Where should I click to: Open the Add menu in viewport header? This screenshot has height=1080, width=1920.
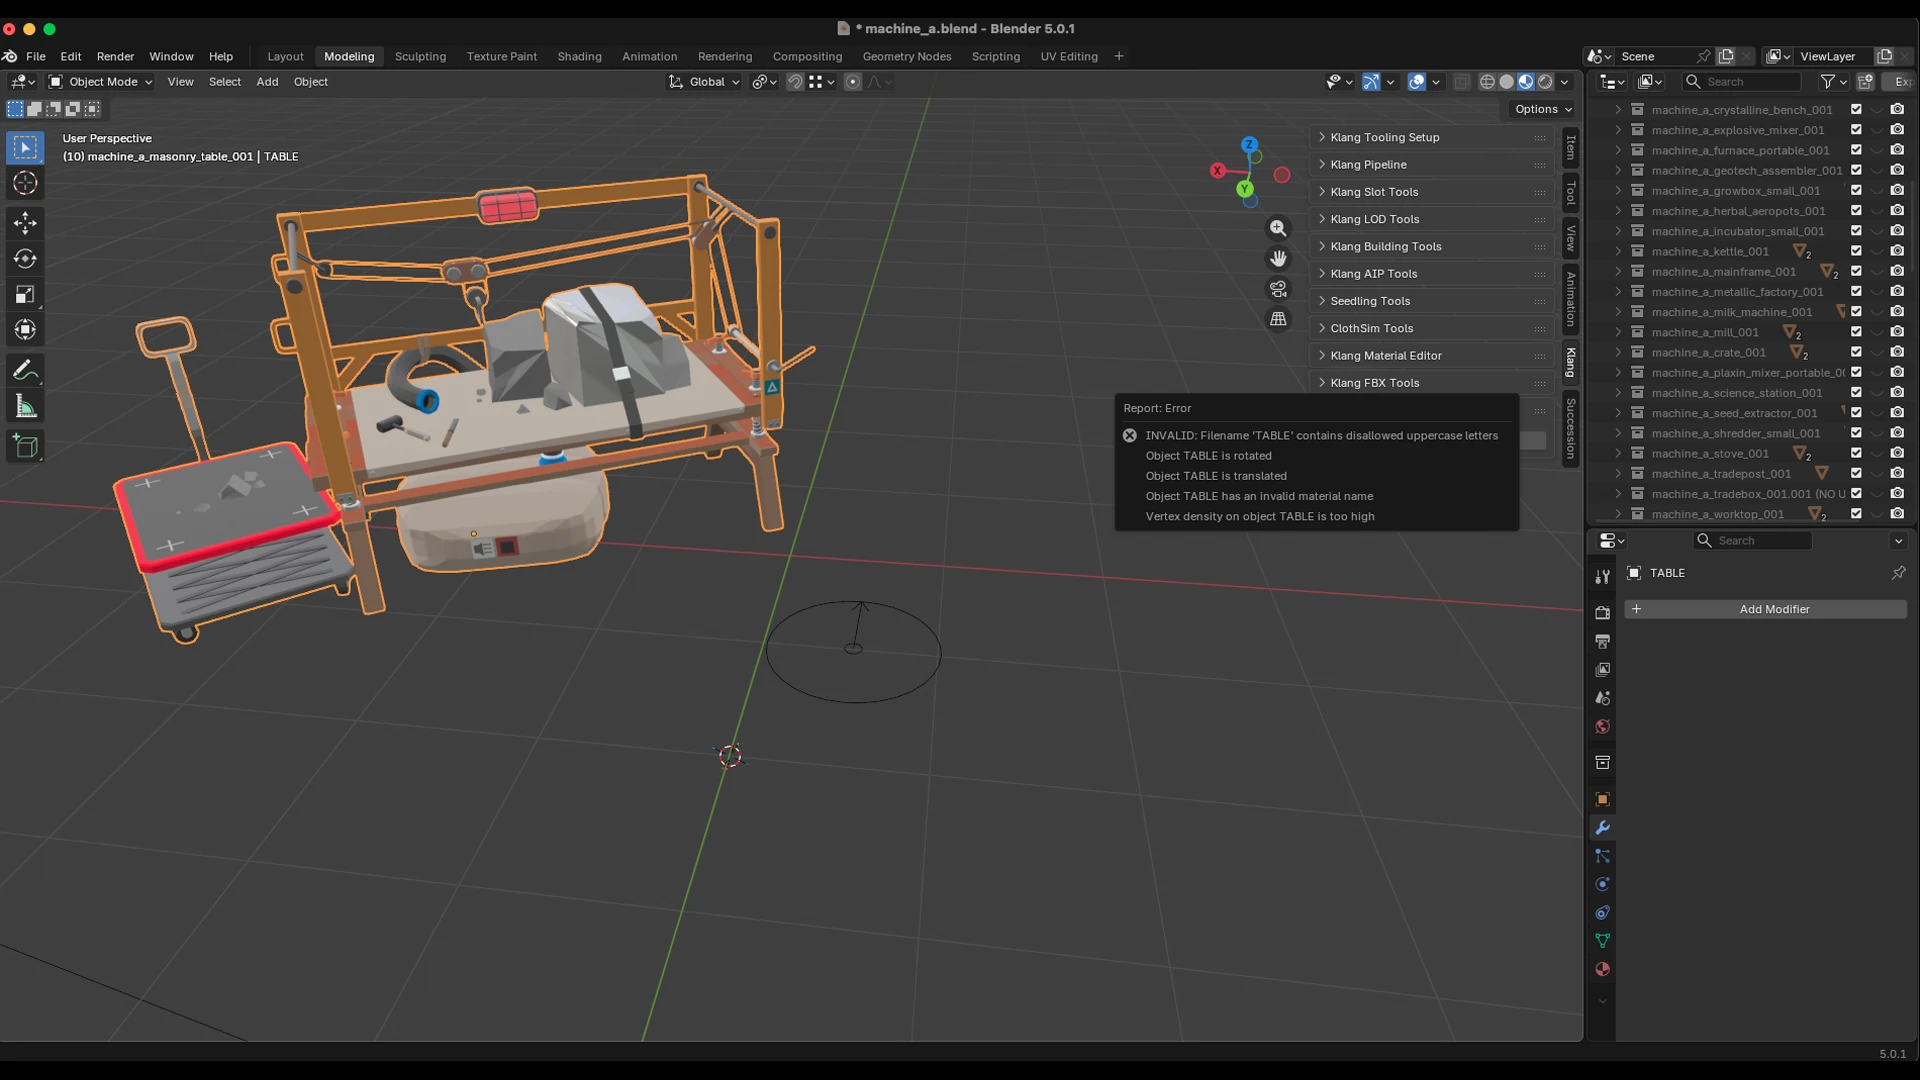pos(267,82)
